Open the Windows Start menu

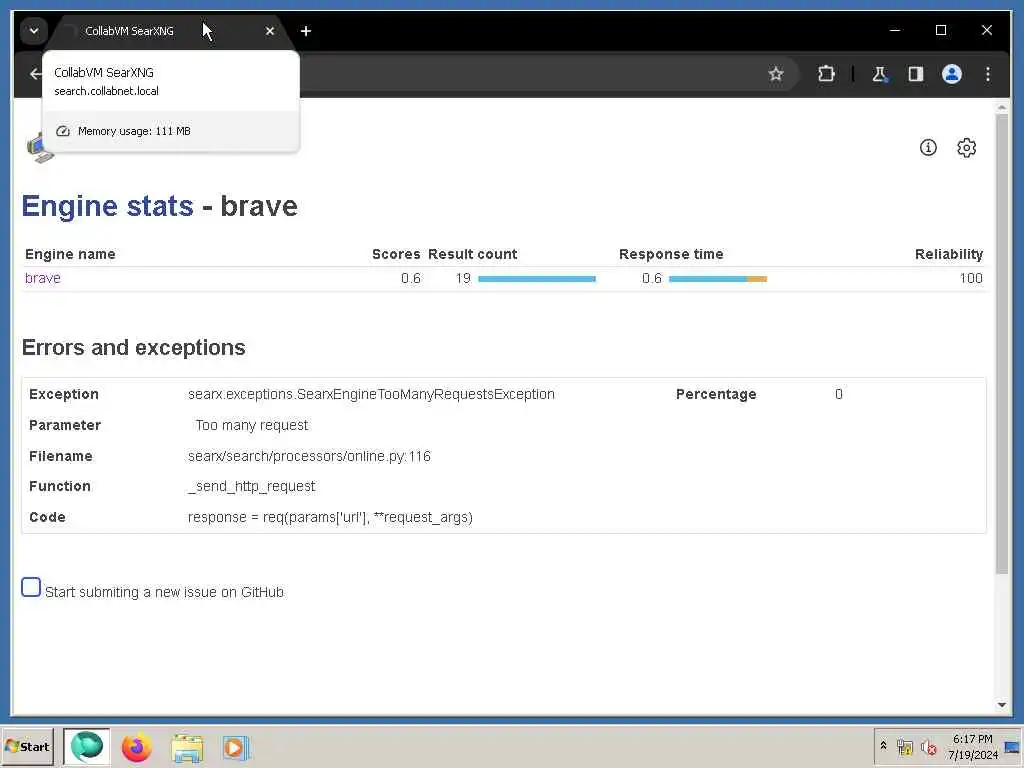coord(27,746)
